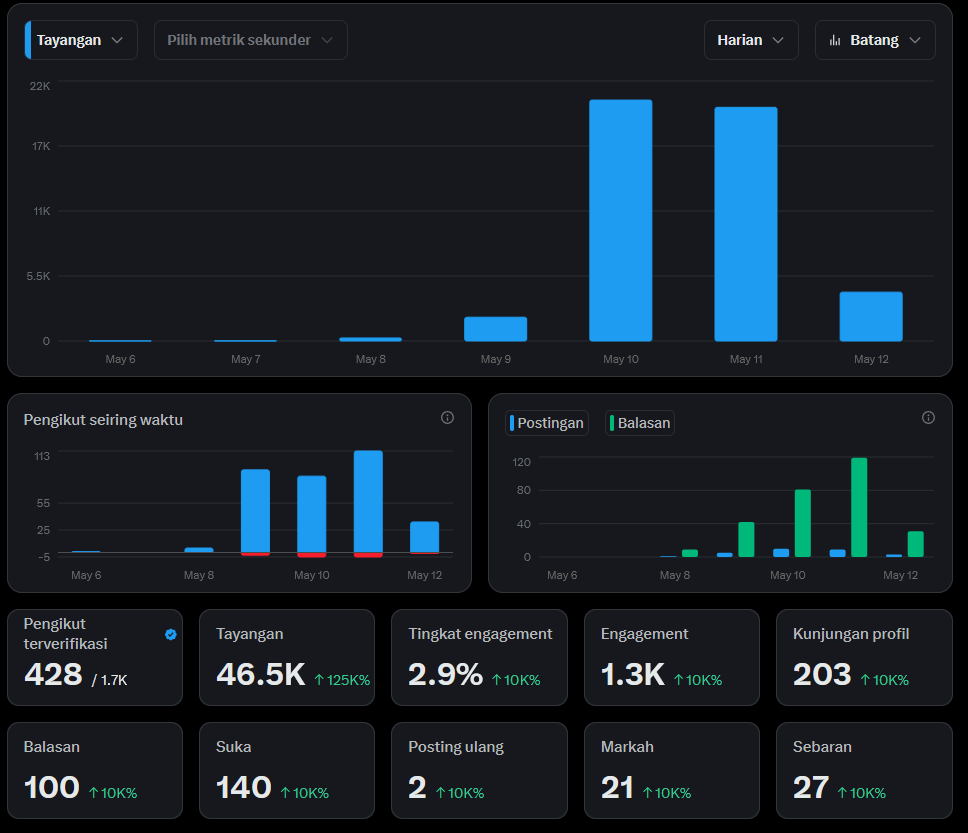Viewport: 968px width, 833px height.
Task: Click the / 1.7K follower total text
Action: [x=109, y=680]
